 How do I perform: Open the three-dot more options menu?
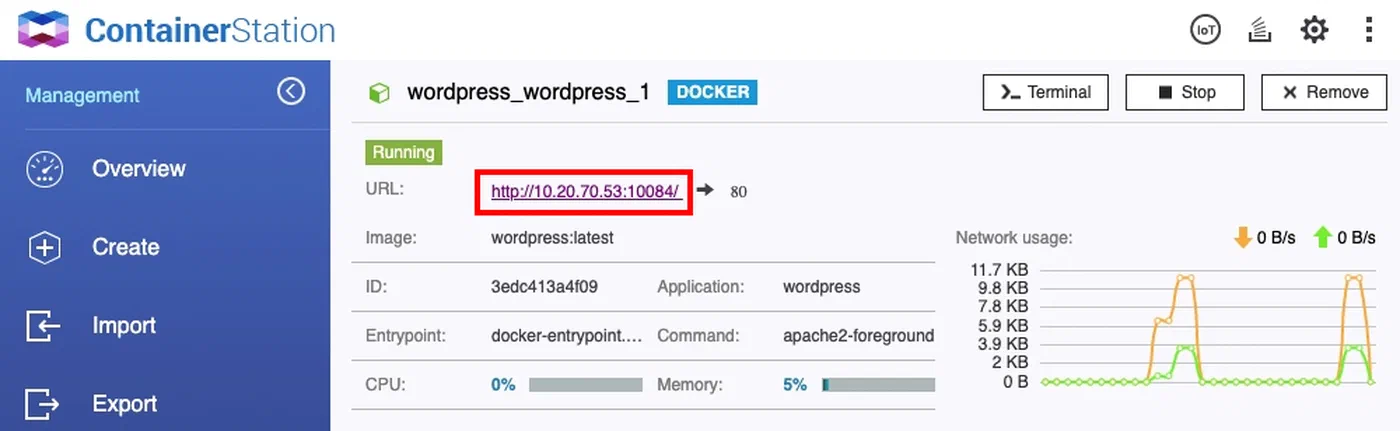[1369, 30]
